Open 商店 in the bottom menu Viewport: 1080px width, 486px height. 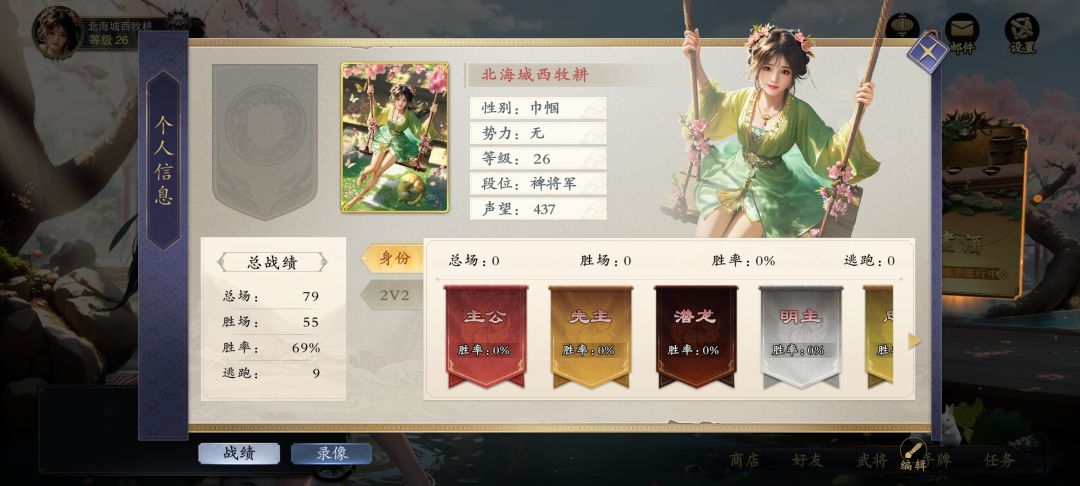(745, 461)
